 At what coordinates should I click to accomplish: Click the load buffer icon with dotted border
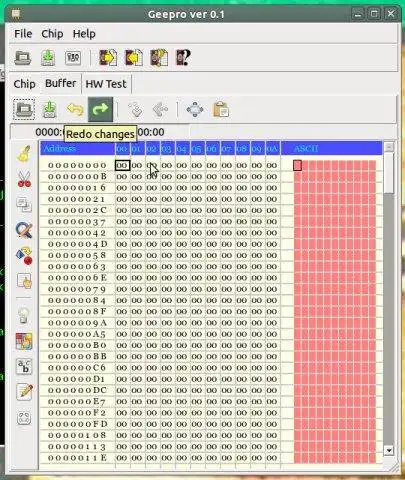(x=24, y=109)
